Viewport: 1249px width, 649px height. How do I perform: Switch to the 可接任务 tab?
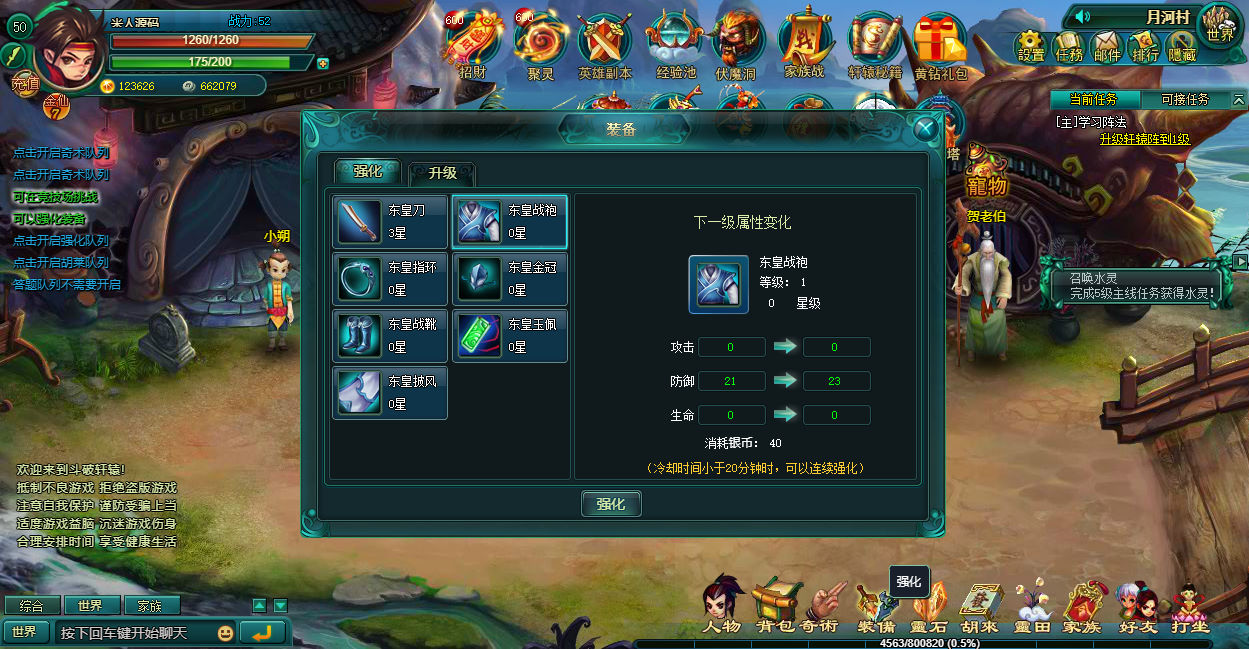pyautogui.click(x=1185, y=99)
